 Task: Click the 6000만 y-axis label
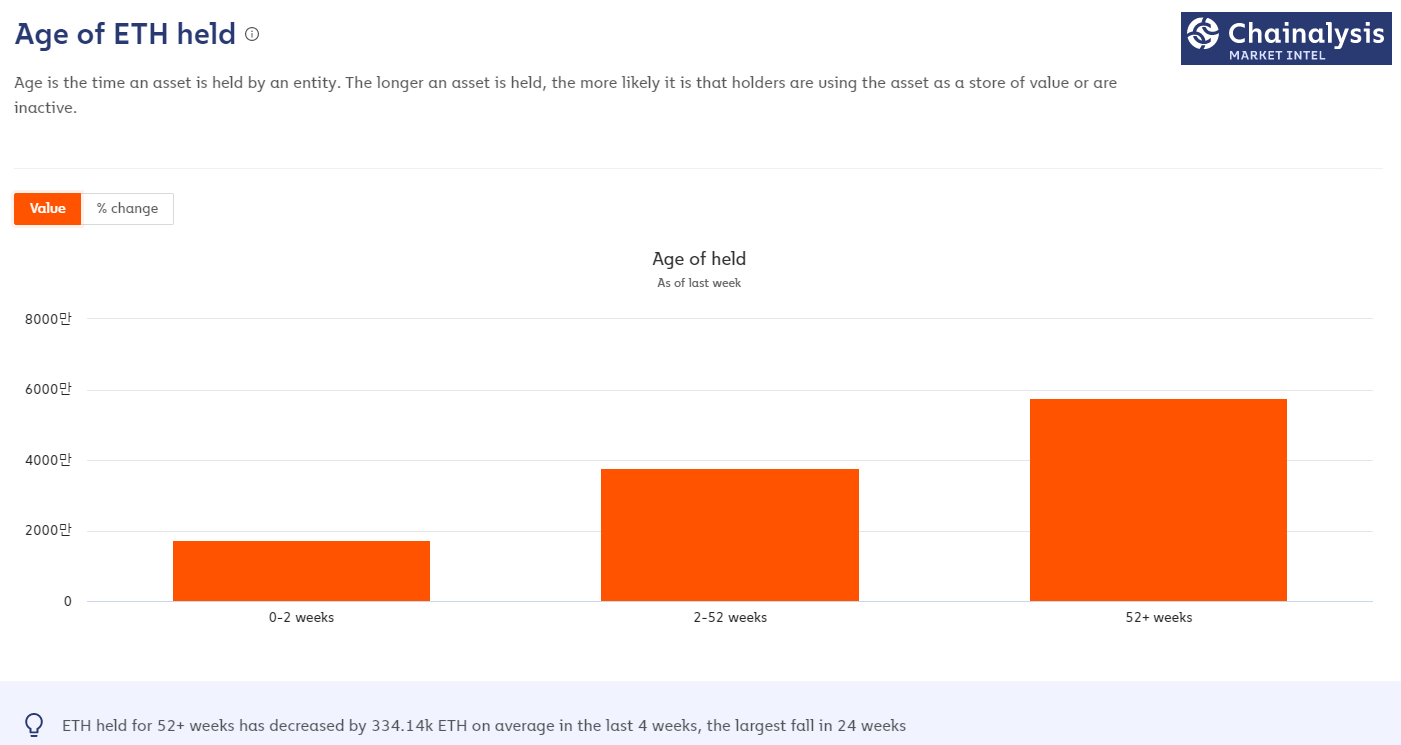pos(49,389)
